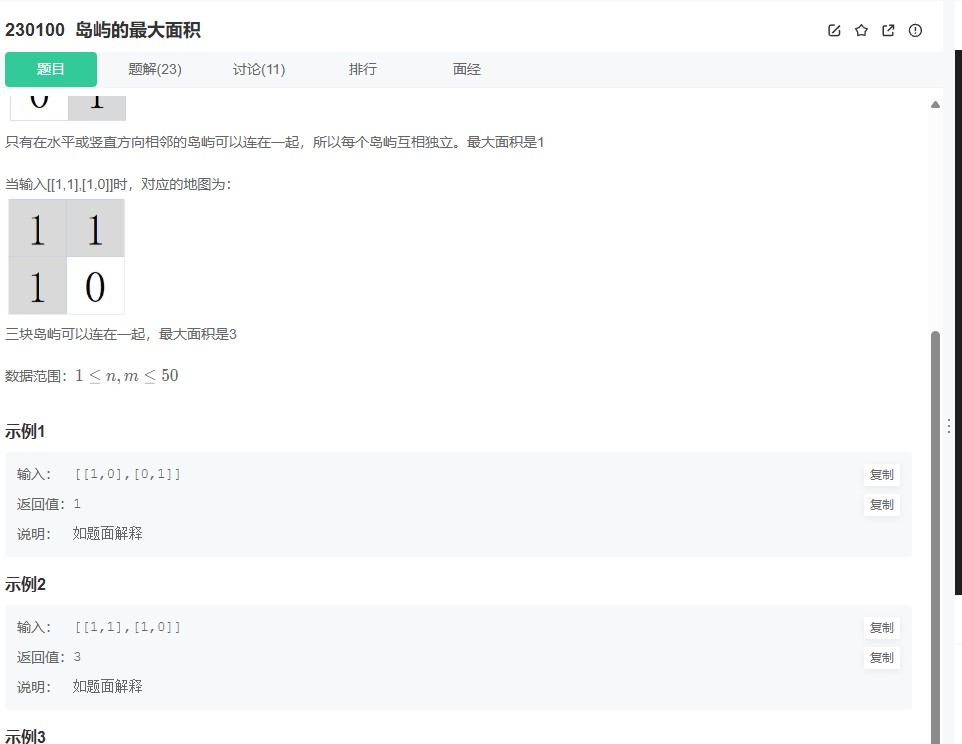962x744 pixels.
Task: Copy the return value 3 of 示例2
Action: coord(882,658)
